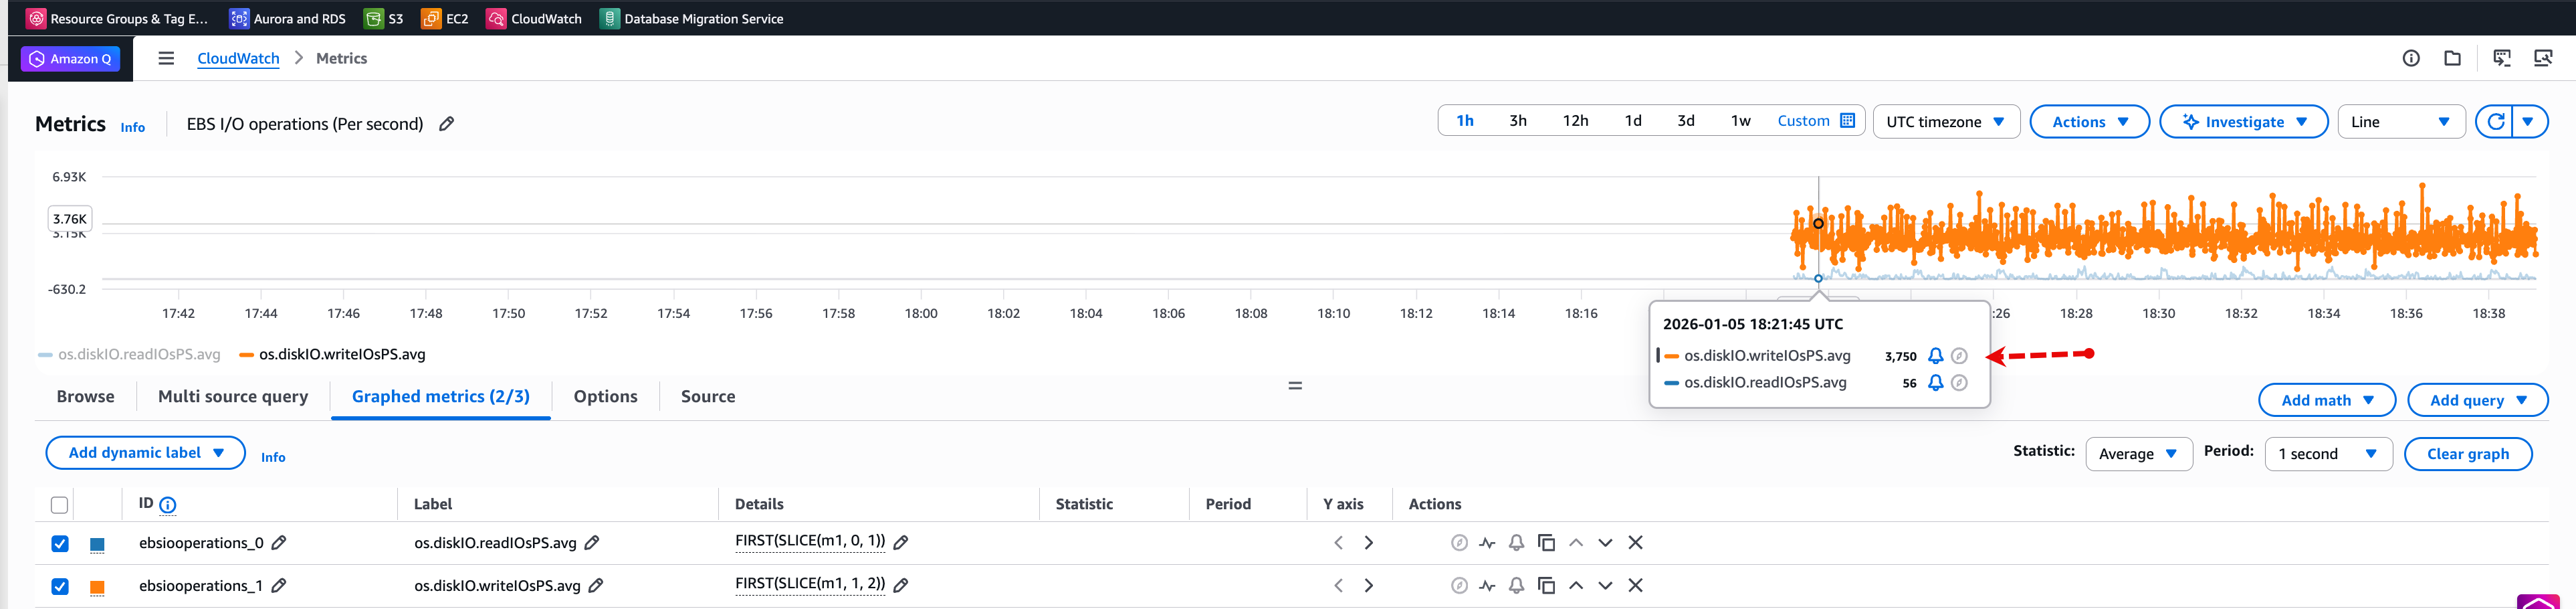Edit the FIRST(SLICE(m1, 0, 1)) expression
The height and width of the screenshot is (609, 2576).
[901, 542]
